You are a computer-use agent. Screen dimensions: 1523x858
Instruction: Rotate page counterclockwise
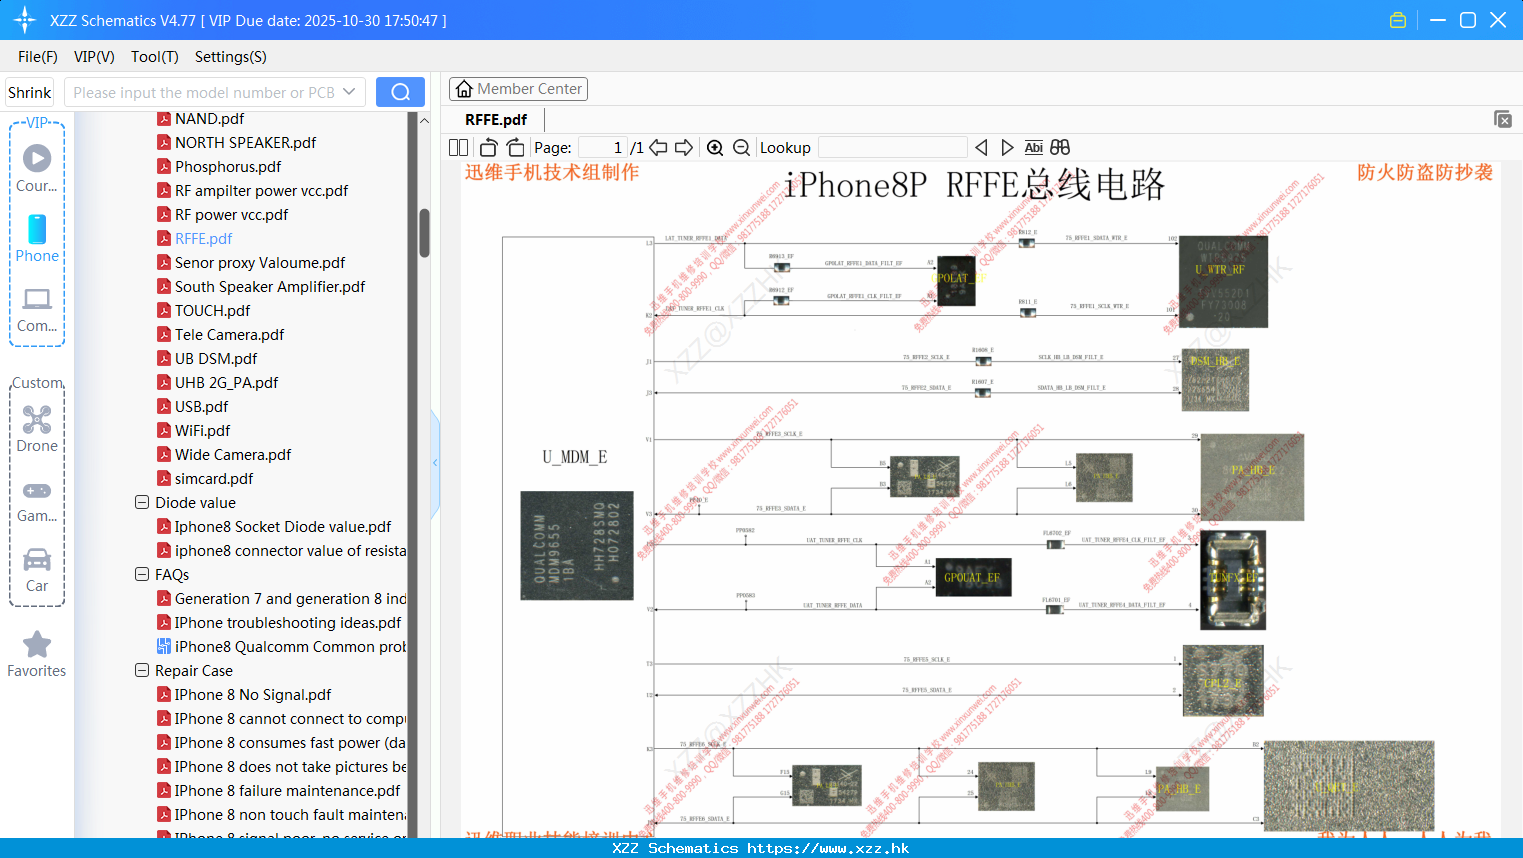[x=488, y=148]
